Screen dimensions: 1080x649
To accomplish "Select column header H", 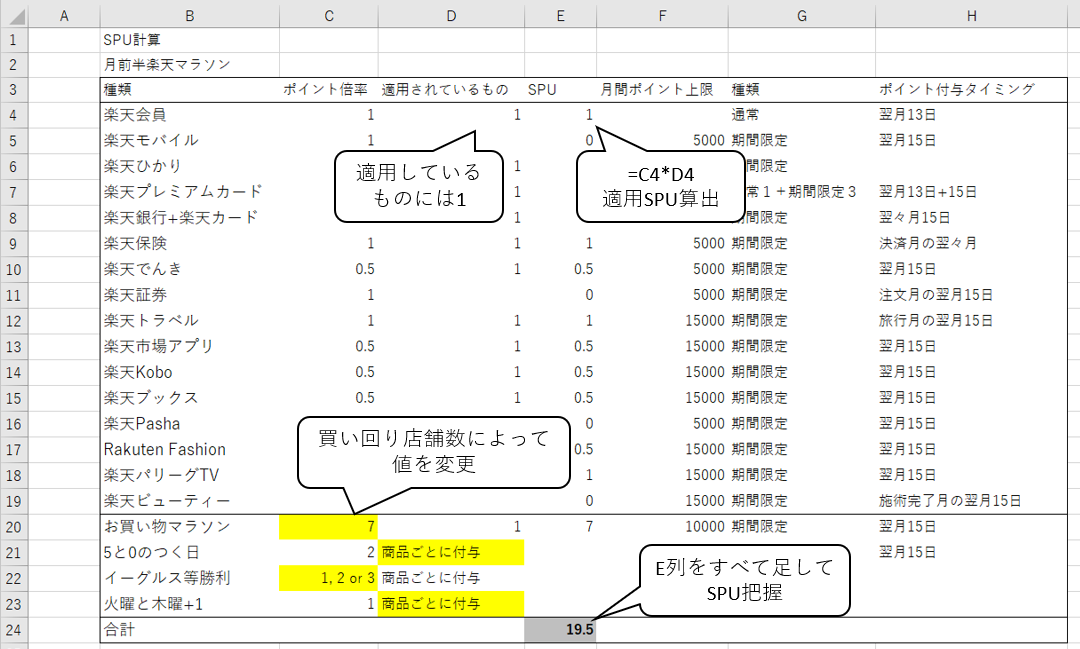I will [971, 15].
